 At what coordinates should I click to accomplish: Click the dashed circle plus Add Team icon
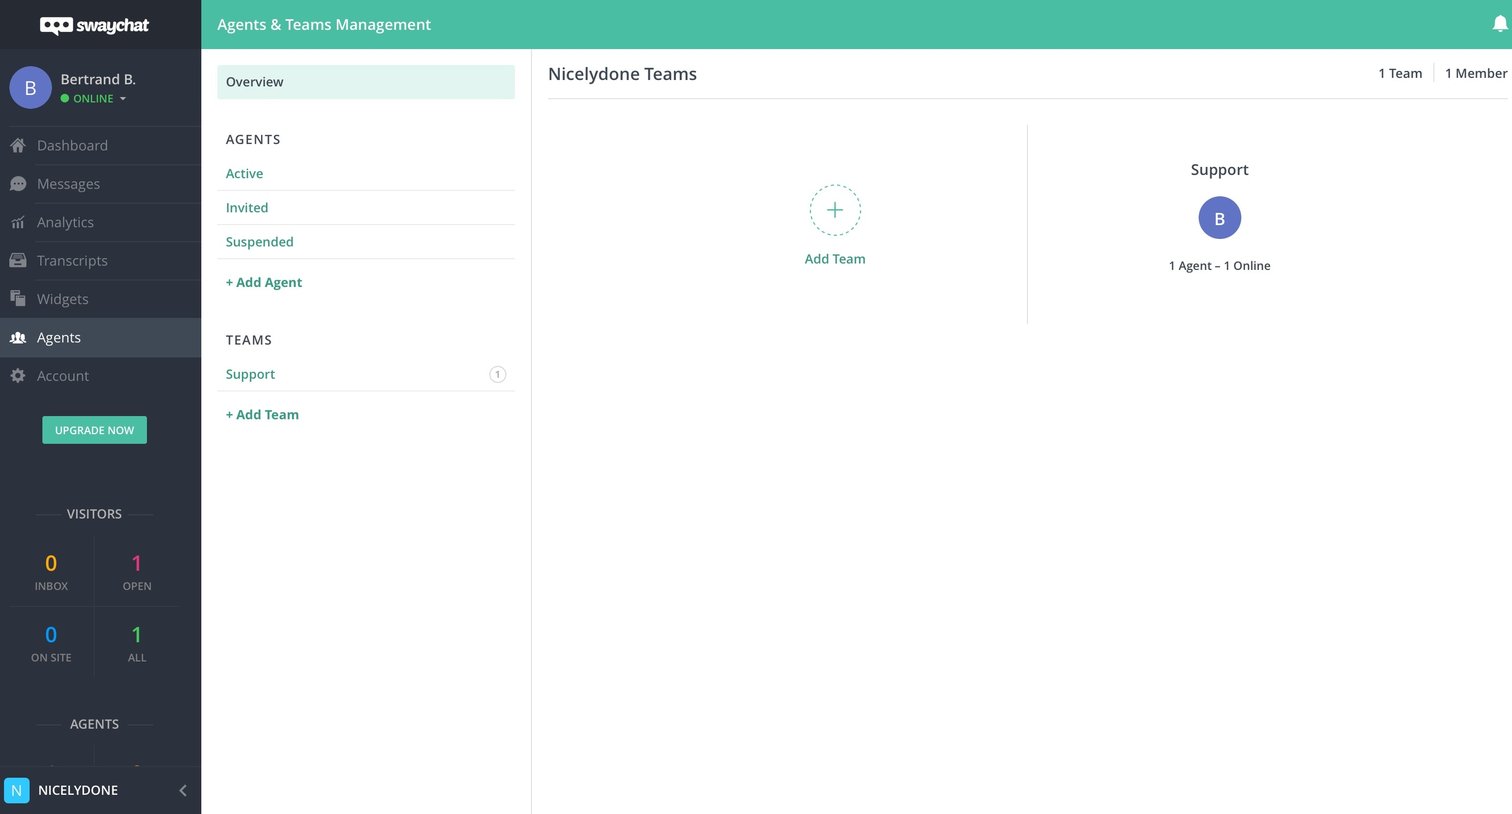coord(835,210)
